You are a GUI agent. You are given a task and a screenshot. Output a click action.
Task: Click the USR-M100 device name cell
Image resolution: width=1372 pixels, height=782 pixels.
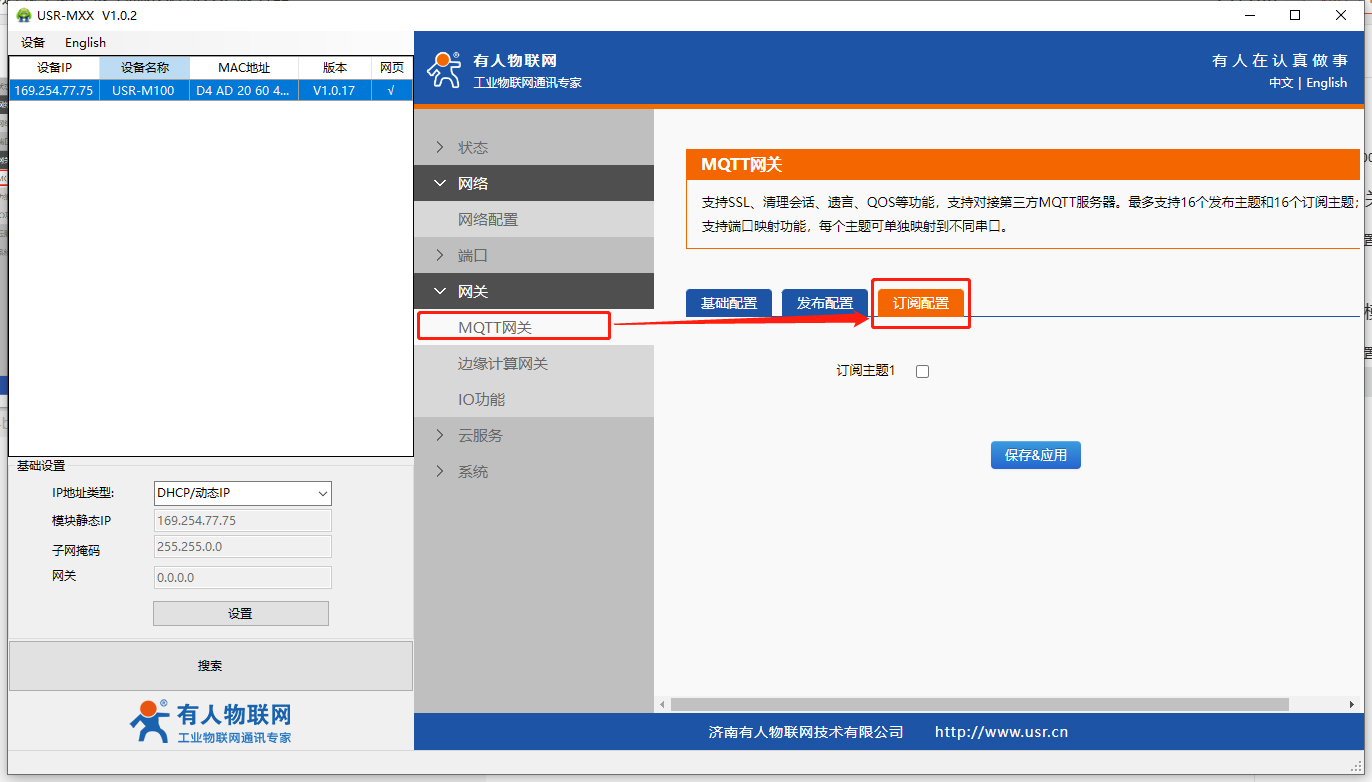pyautogui.click(x=143, y=90)
